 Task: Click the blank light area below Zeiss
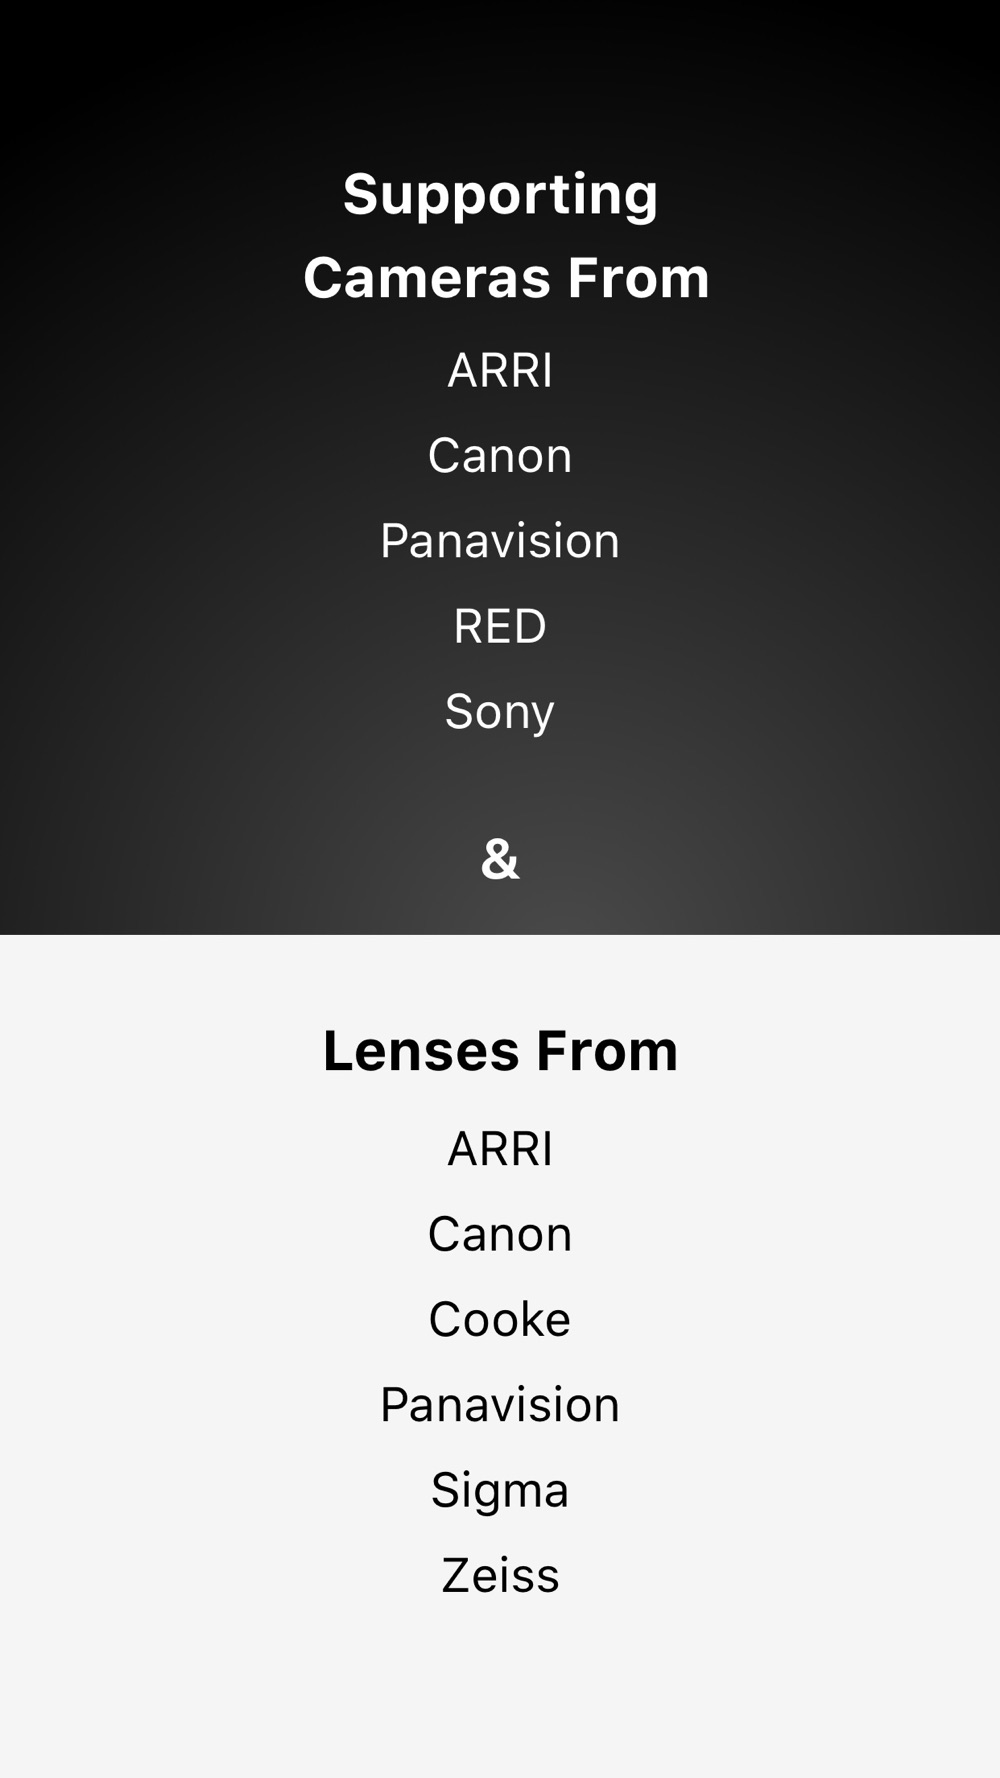pos(500,1690)
